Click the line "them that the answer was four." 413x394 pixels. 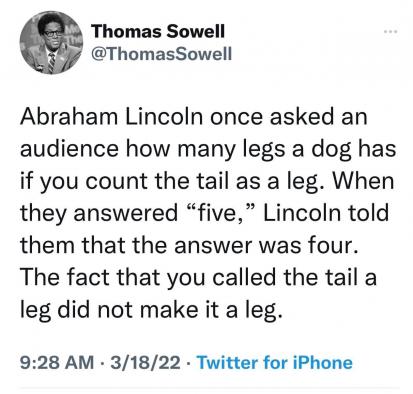[187, 245]
